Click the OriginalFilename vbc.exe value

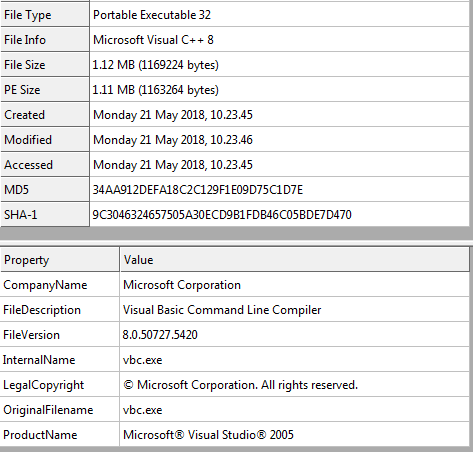coord(142,410)
